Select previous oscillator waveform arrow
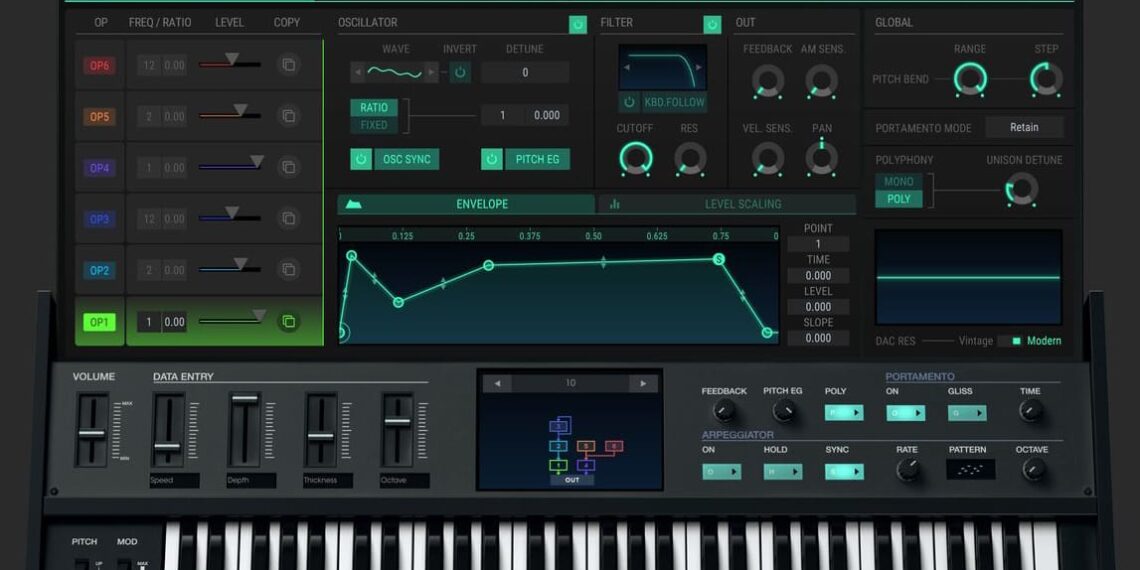Image resolution: width=1140 pixels, height=570 pixels. click(x=358, y=72)
